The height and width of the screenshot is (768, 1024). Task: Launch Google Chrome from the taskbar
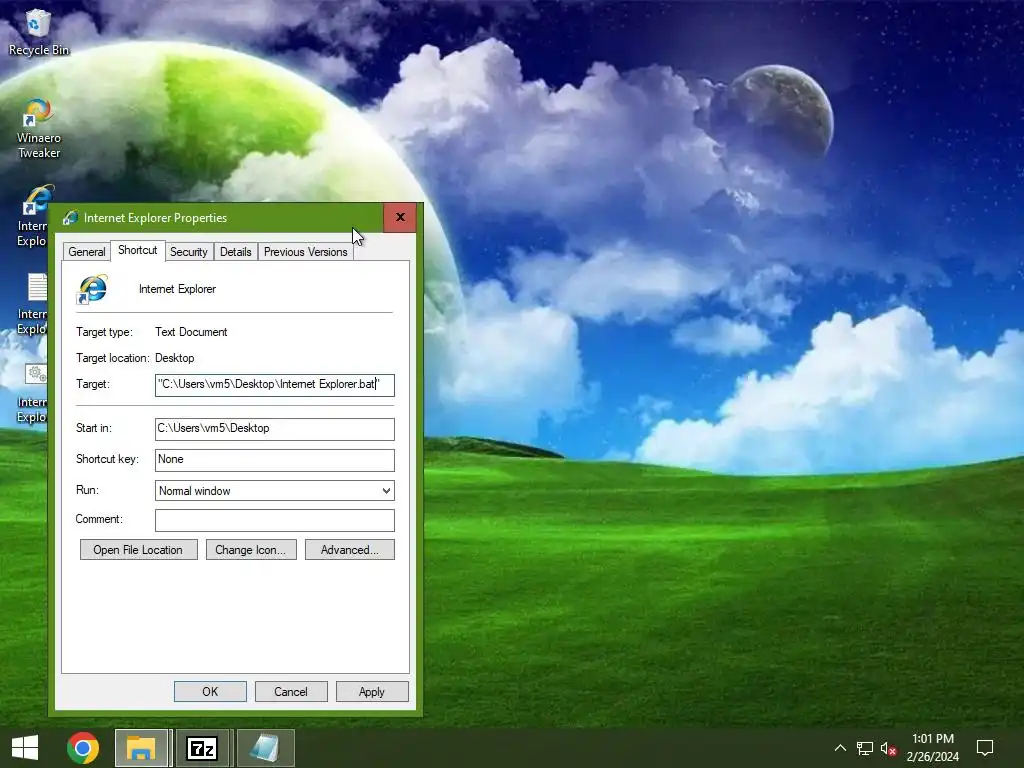(83, 748)
